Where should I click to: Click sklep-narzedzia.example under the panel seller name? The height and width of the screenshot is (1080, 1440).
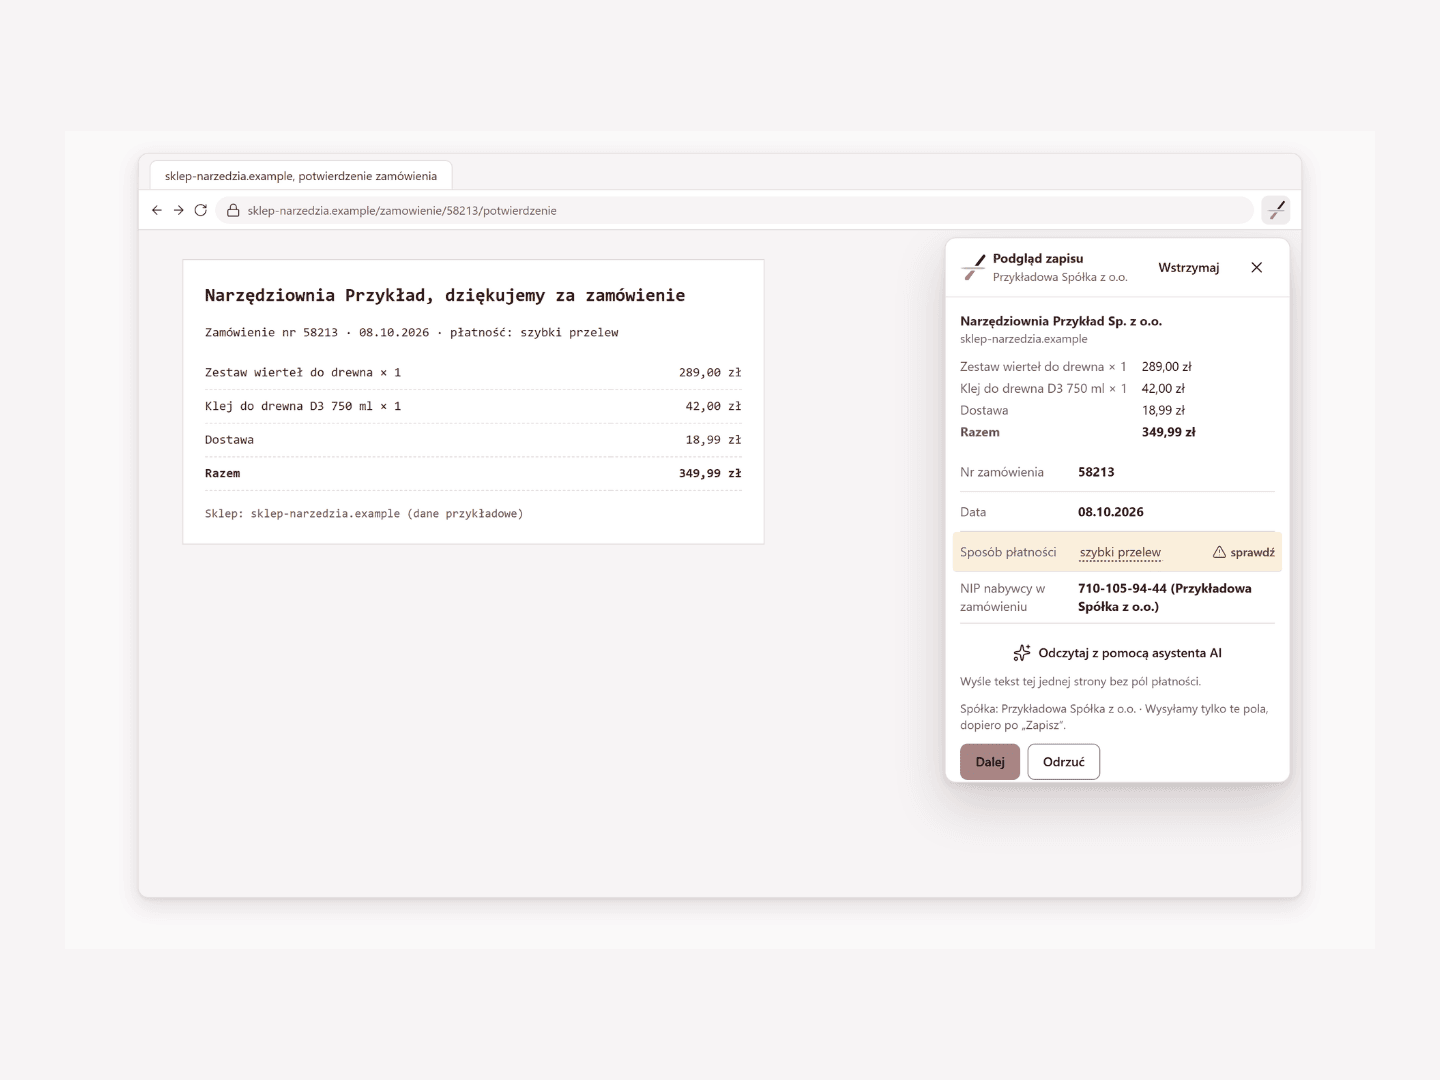click(x=1024, y=339)
